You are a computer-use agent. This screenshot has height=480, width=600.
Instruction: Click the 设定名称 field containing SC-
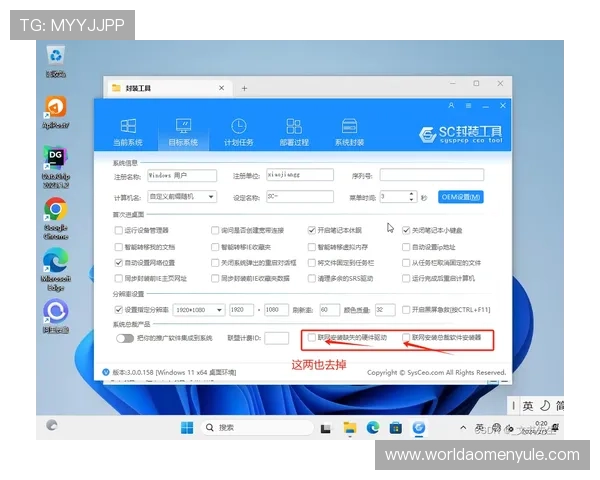pos(300,196)
